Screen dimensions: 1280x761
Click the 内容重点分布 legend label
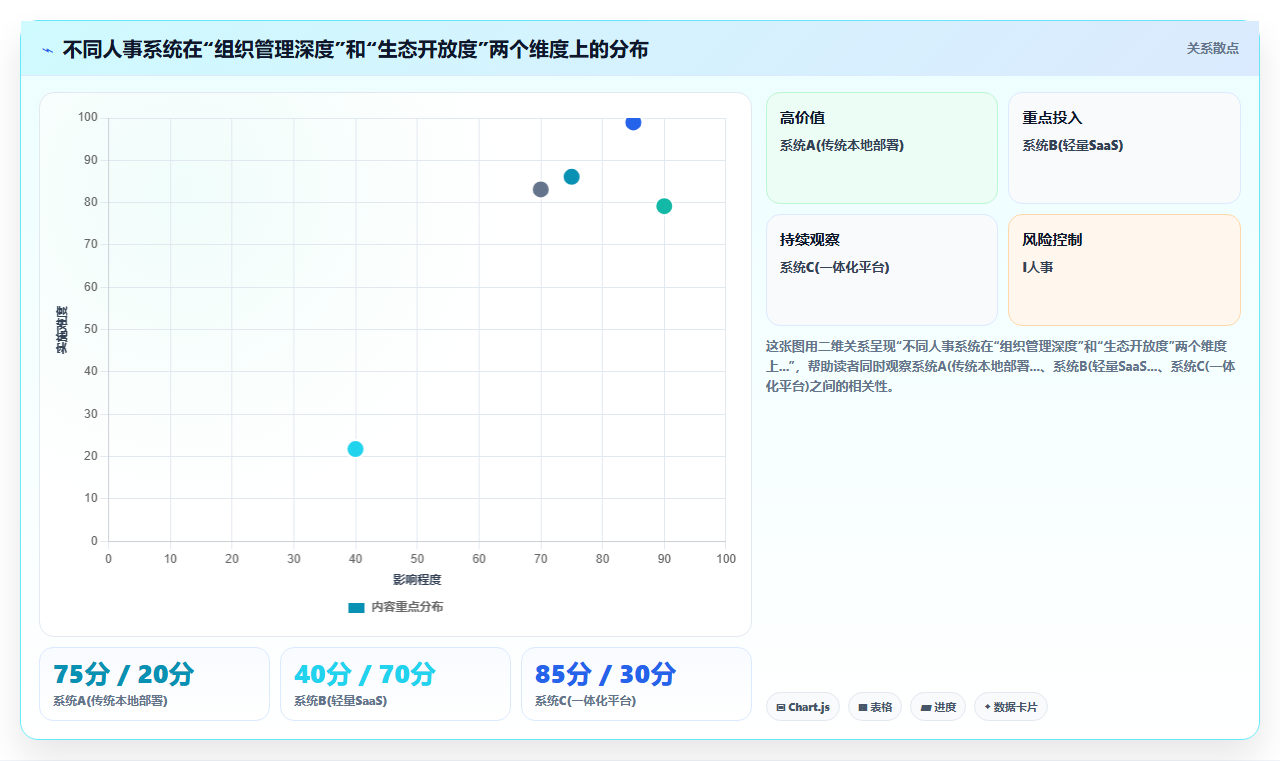[x=407, y=607]
